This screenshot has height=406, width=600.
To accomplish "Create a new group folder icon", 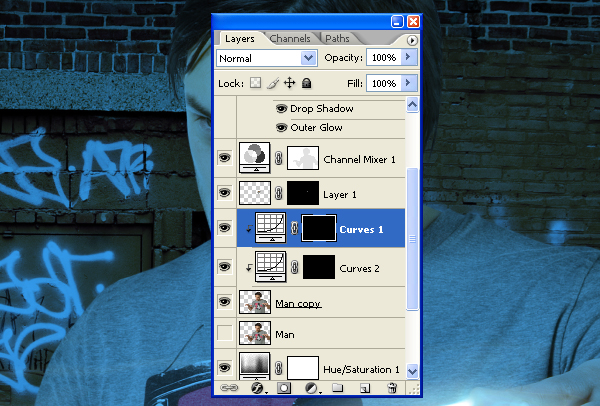I will (338, 388).
